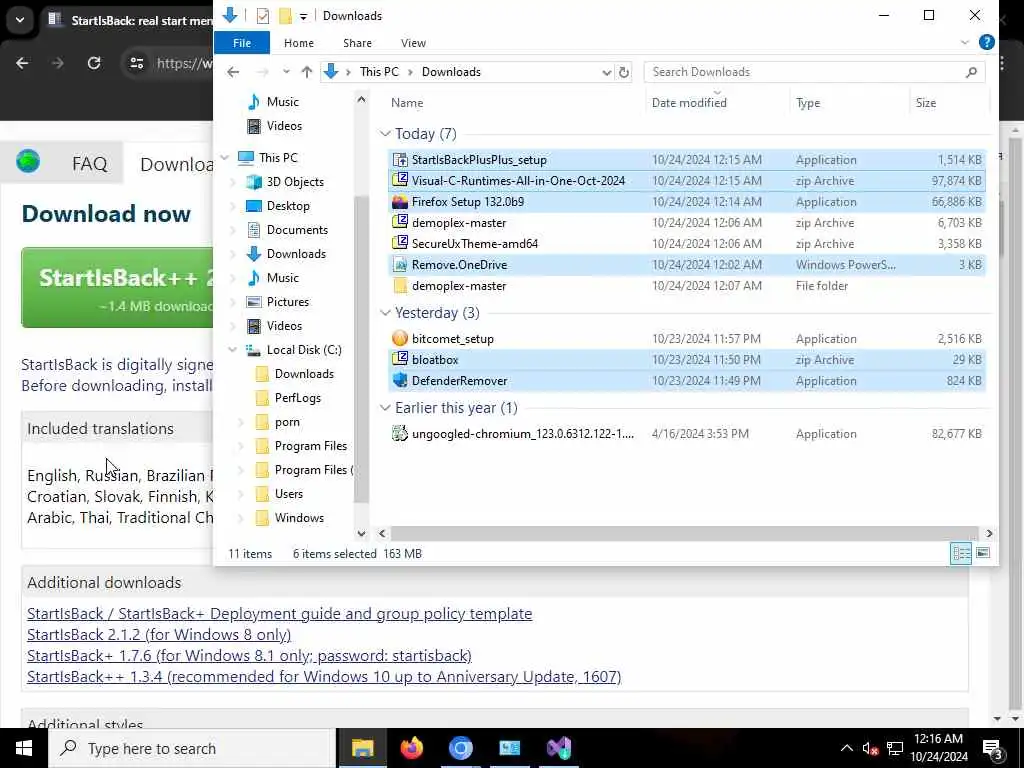
Task: Collapse the Today (7) group
Action: pyautogui.click(x=385, y=134)
